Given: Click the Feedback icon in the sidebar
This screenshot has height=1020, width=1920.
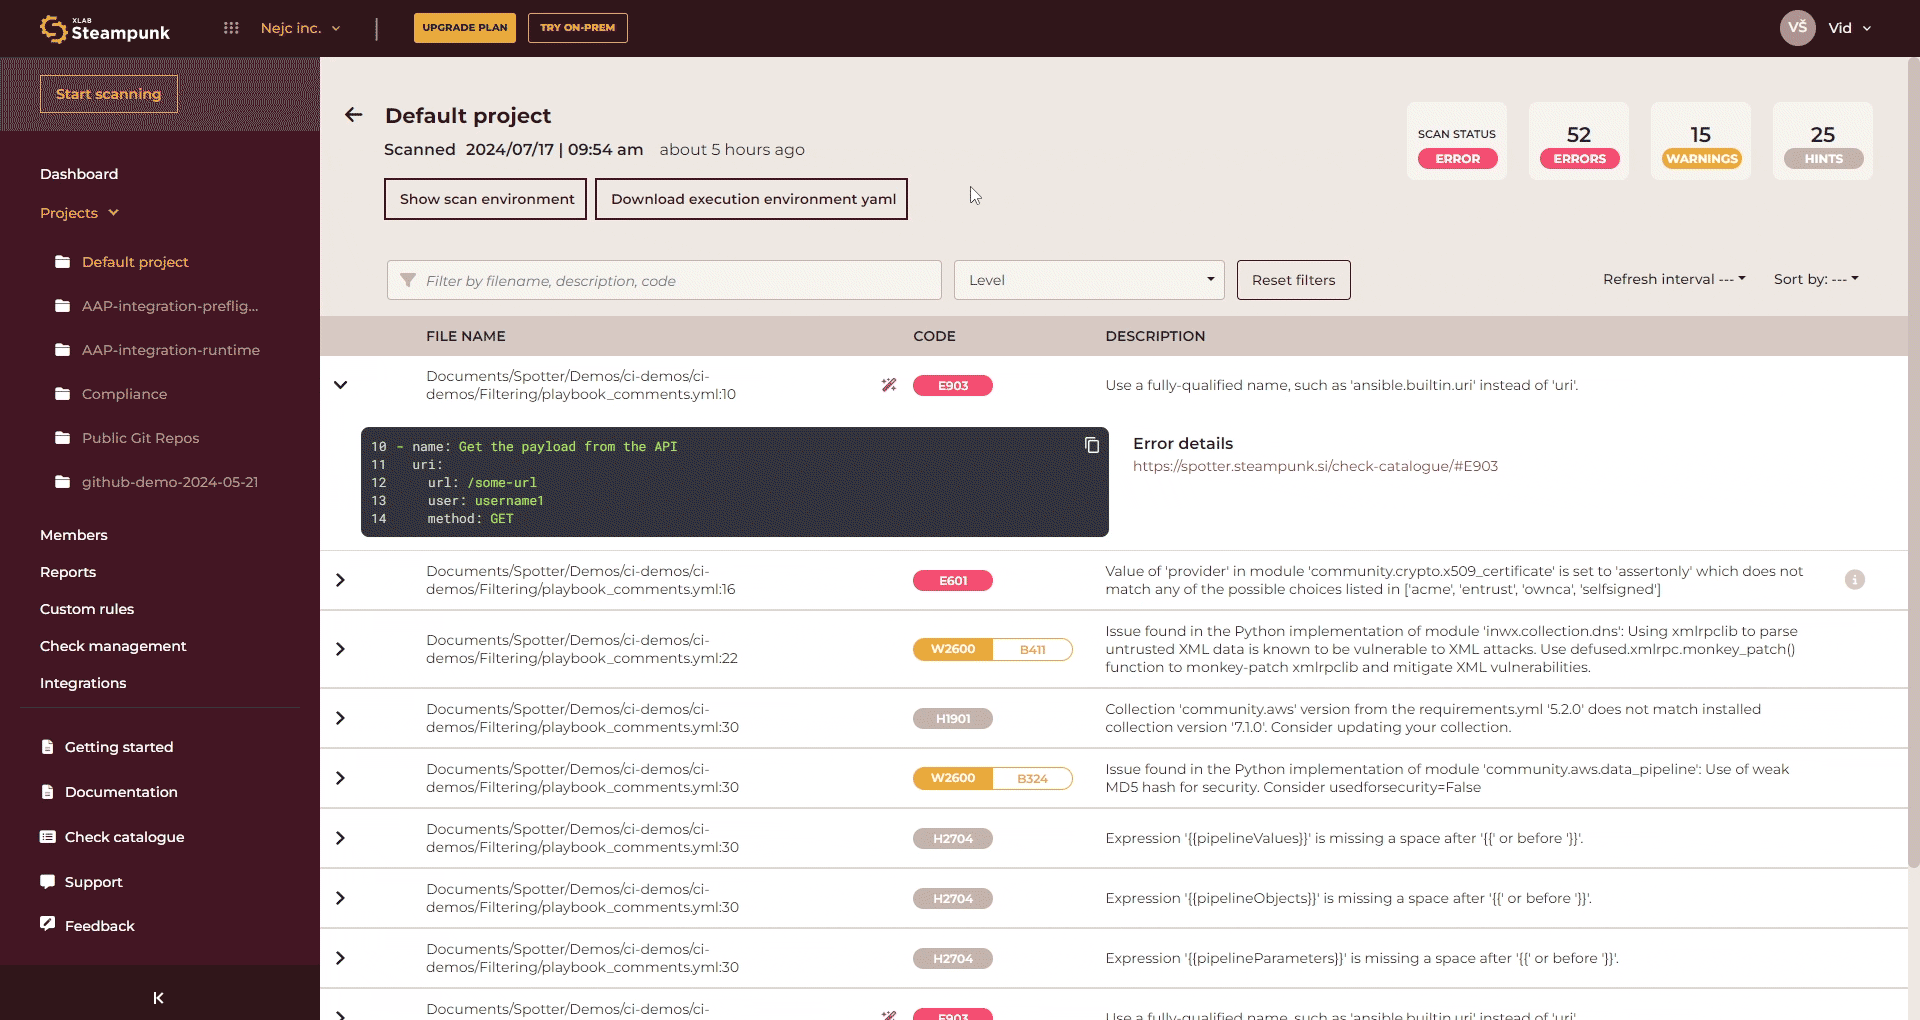Looking at the screenshot, I should 47,924.
